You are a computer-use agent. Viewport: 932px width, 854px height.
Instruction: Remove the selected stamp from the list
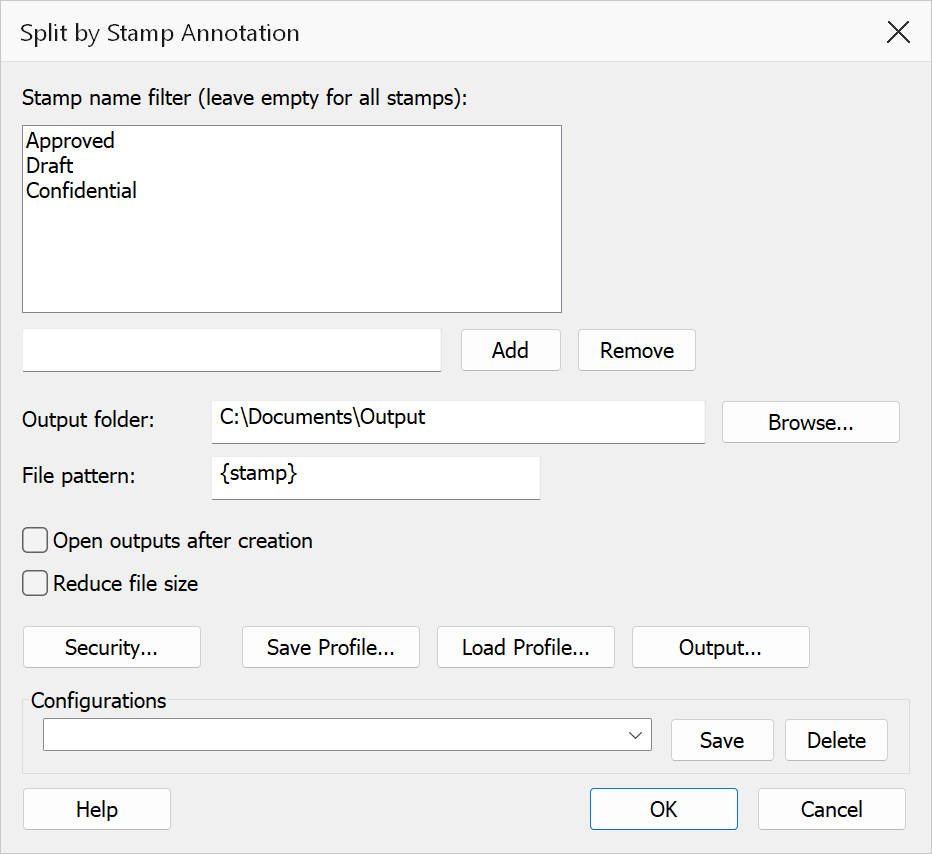pos(637,350)
